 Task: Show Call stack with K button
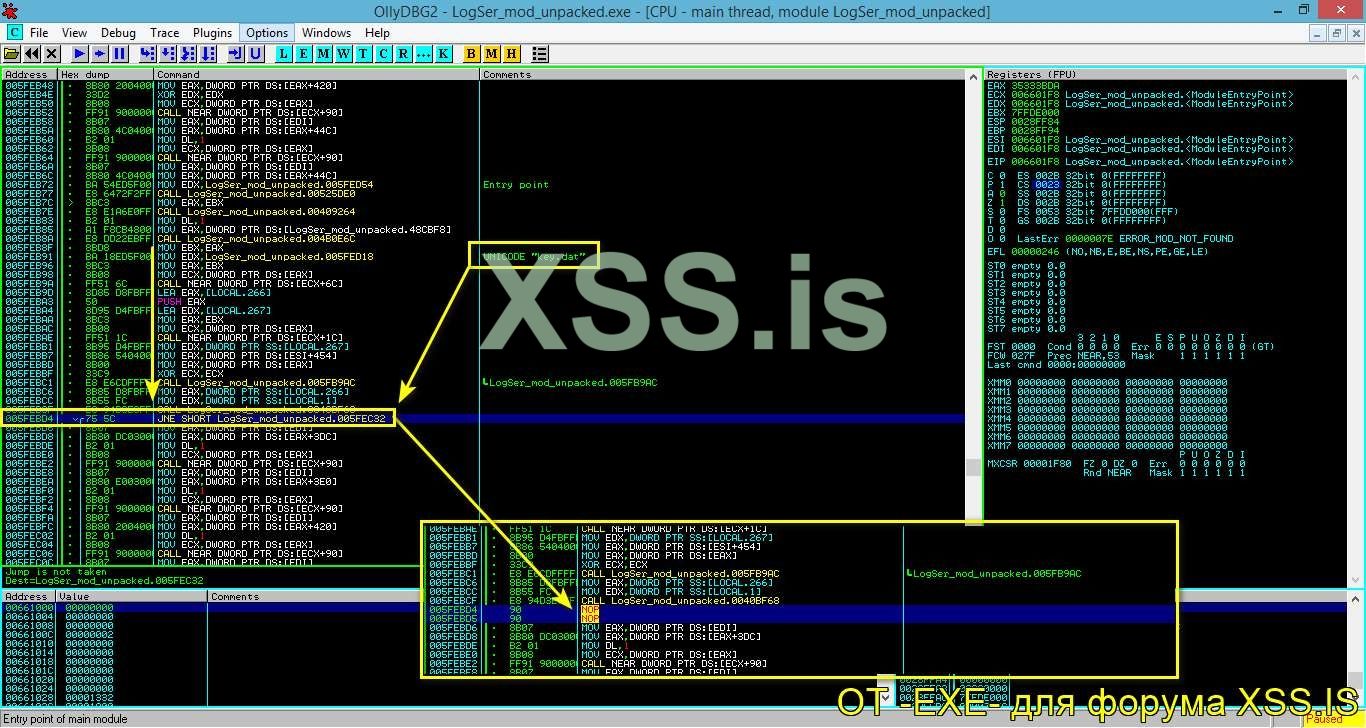[x=443, y=54]
